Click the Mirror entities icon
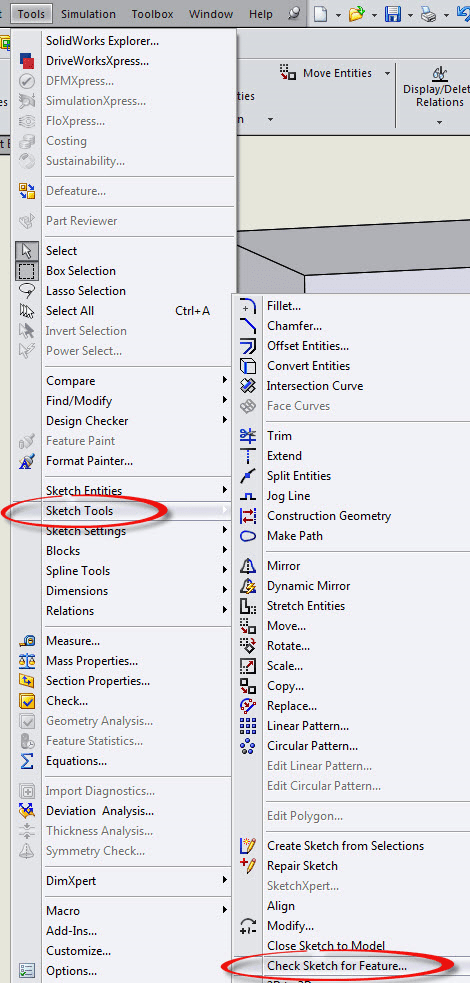The width and height of the screenshot is (470, 983). point(248,566)
